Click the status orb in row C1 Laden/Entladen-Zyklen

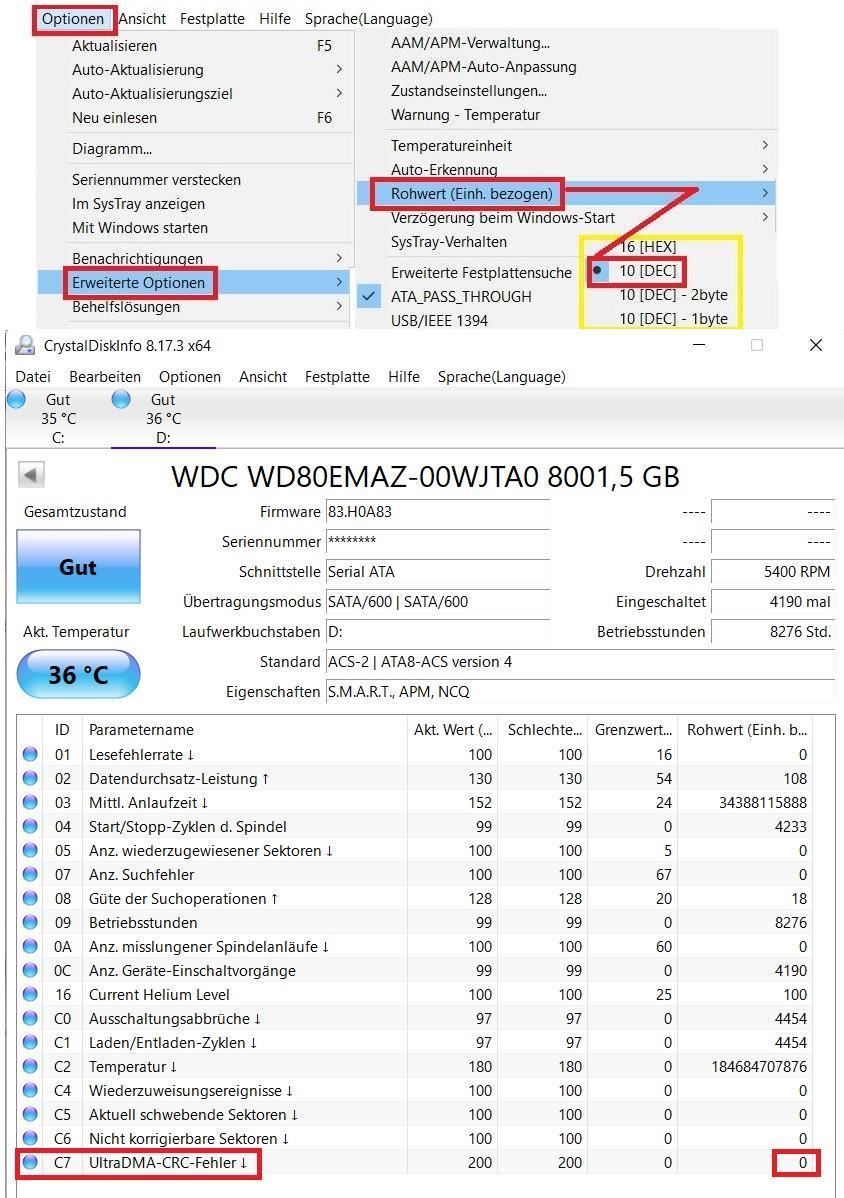tap(30, 1042)
